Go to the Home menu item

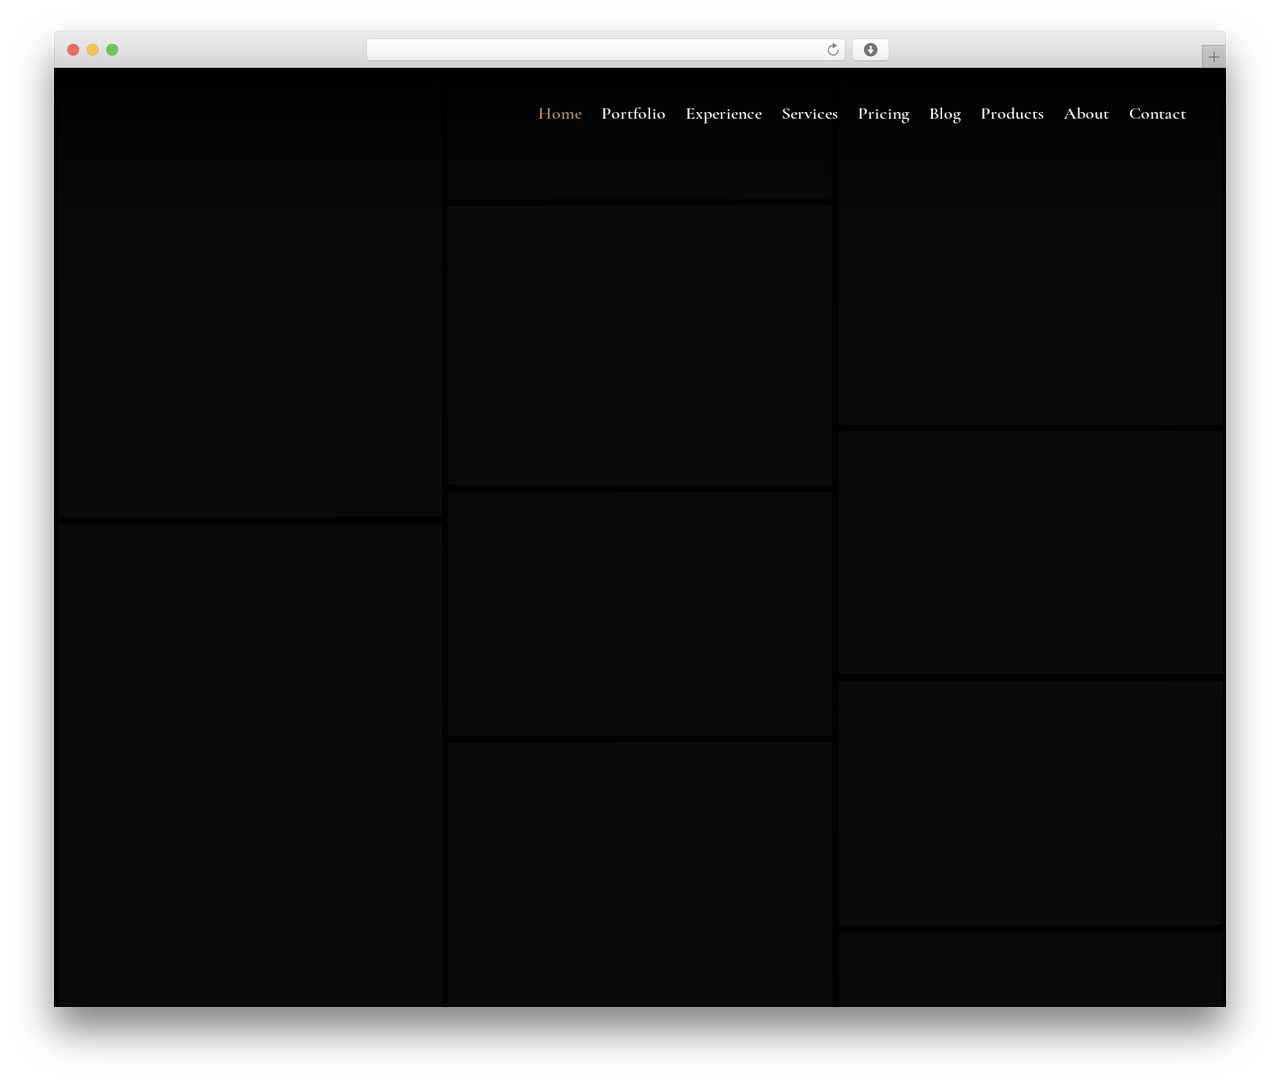(x=560, y=114)
